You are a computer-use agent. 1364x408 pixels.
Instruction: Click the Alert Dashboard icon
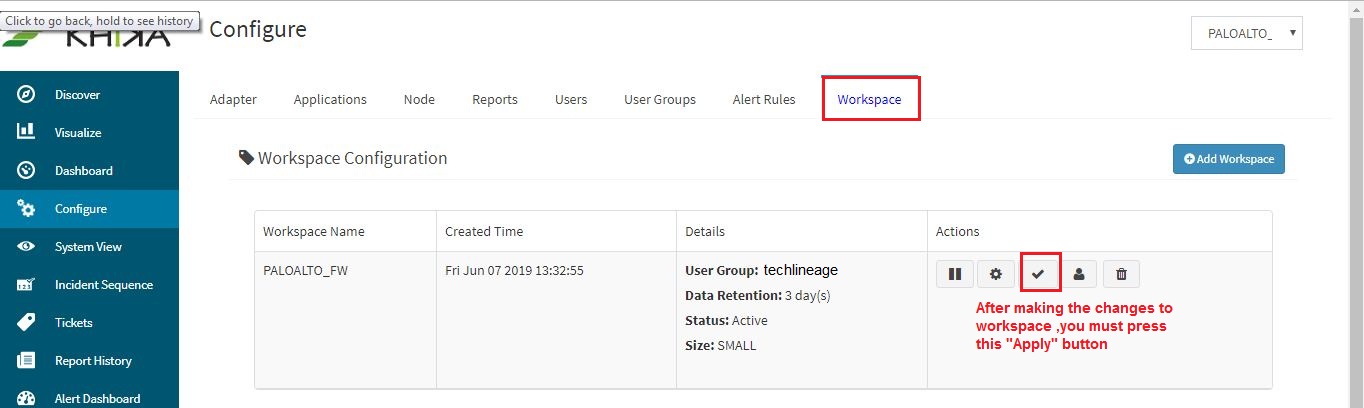(x=27, y=398)
